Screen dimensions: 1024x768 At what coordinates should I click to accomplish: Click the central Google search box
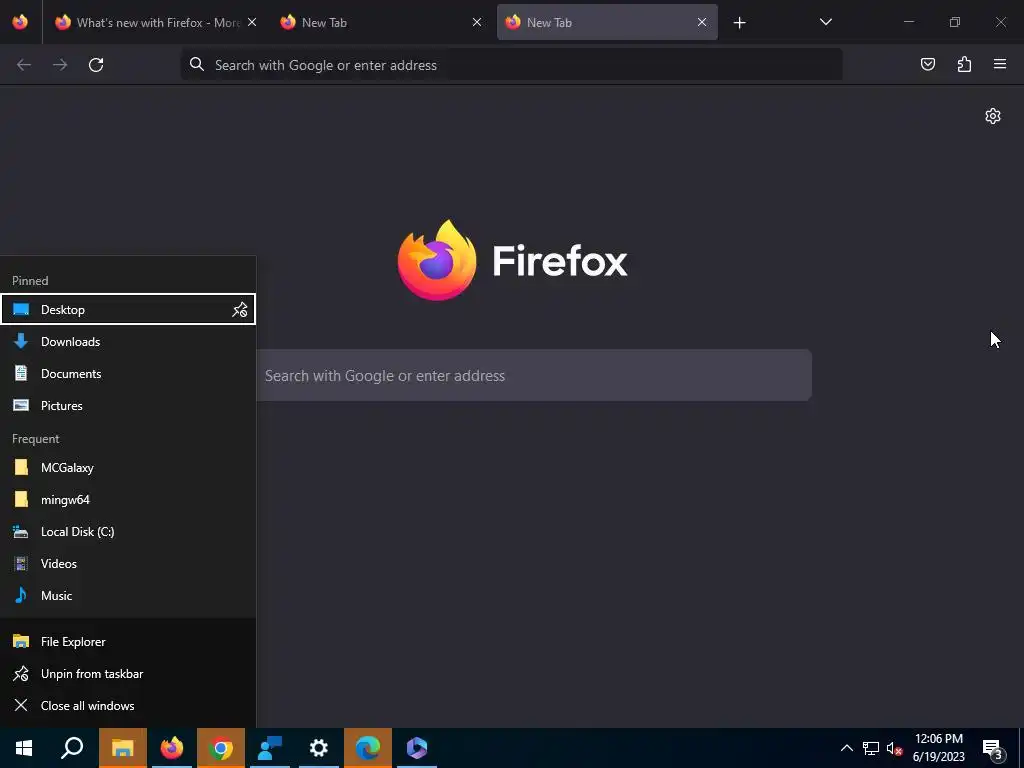(534, 376)
